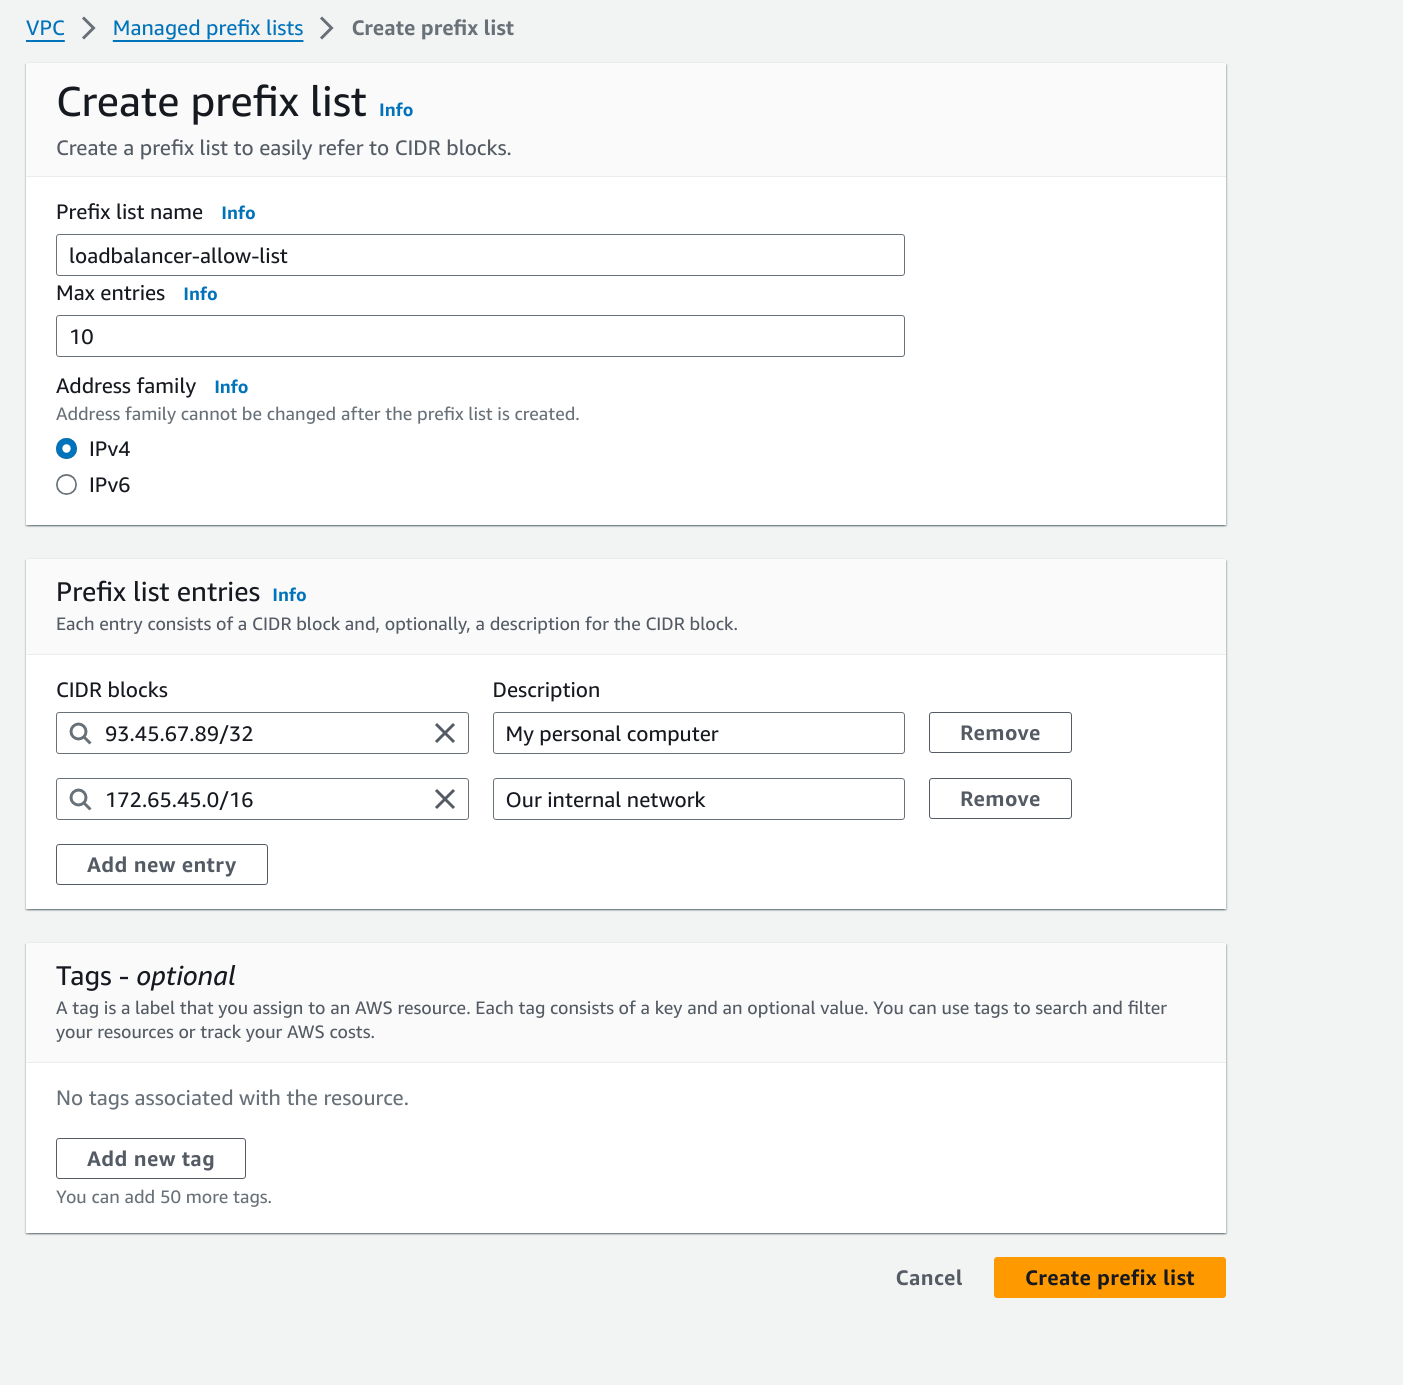The image size is (1403, 1385).
Task: Click the orange Create prefix list button
Action: tap(1109, 1278)
